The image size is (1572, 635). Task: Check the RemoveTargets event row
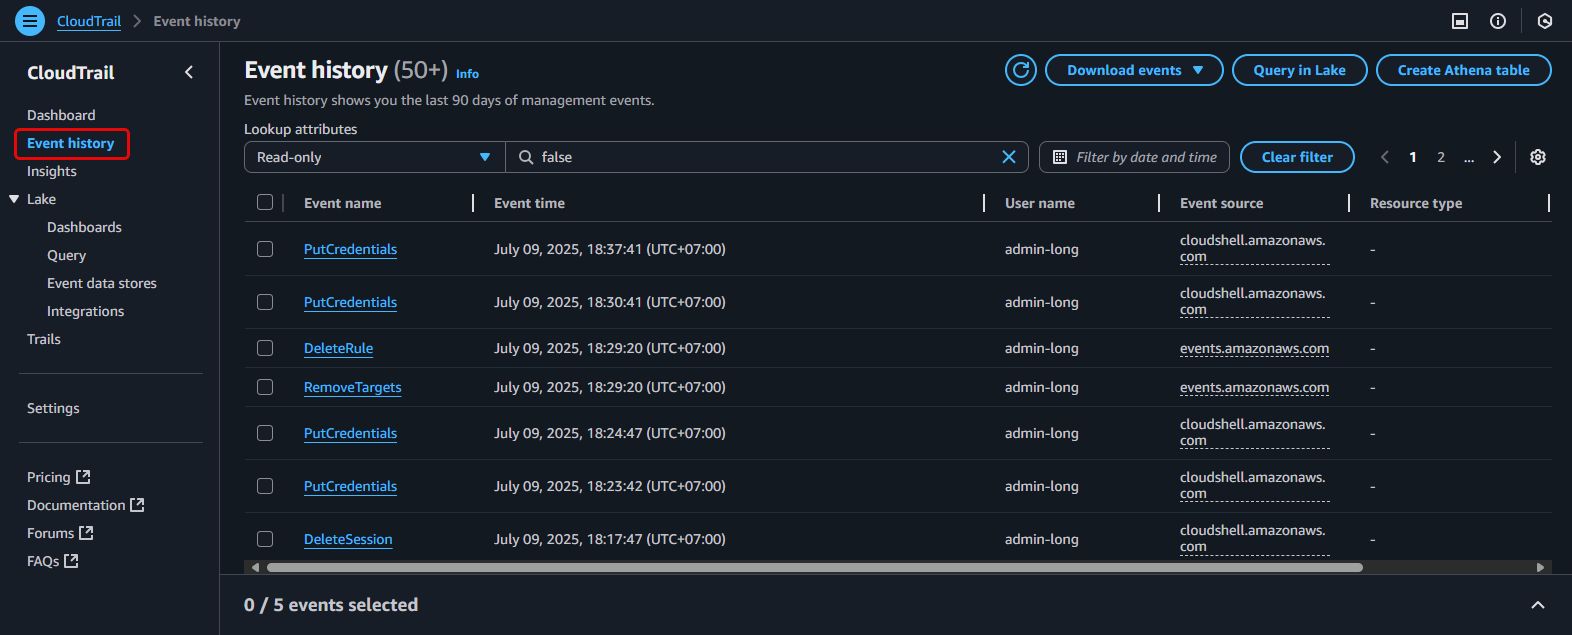pos(265,387)
